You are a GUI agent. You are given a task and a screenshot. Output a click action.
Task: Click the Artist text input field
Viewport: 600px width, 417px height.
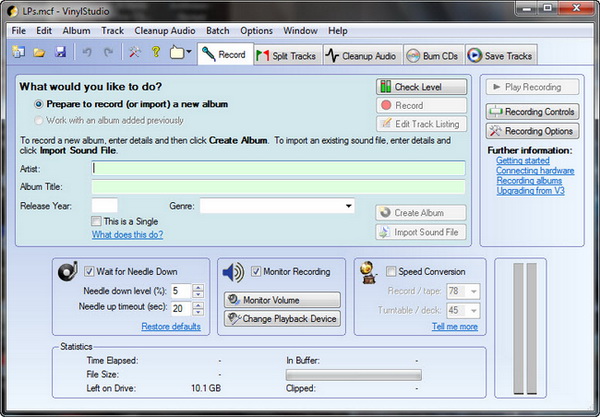(278, 168)
